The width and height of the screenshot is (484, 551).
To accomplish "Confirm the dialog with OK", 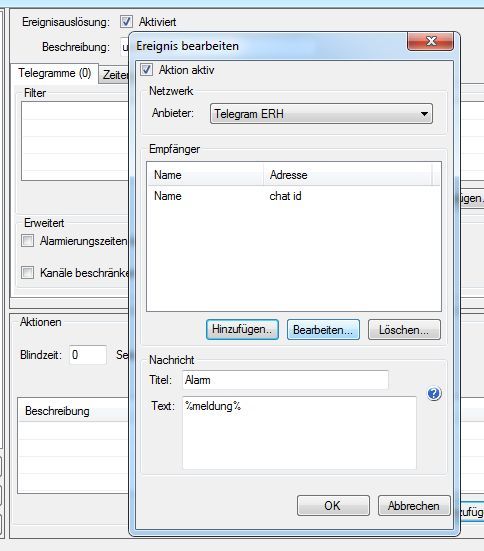I will coord(333,506).
